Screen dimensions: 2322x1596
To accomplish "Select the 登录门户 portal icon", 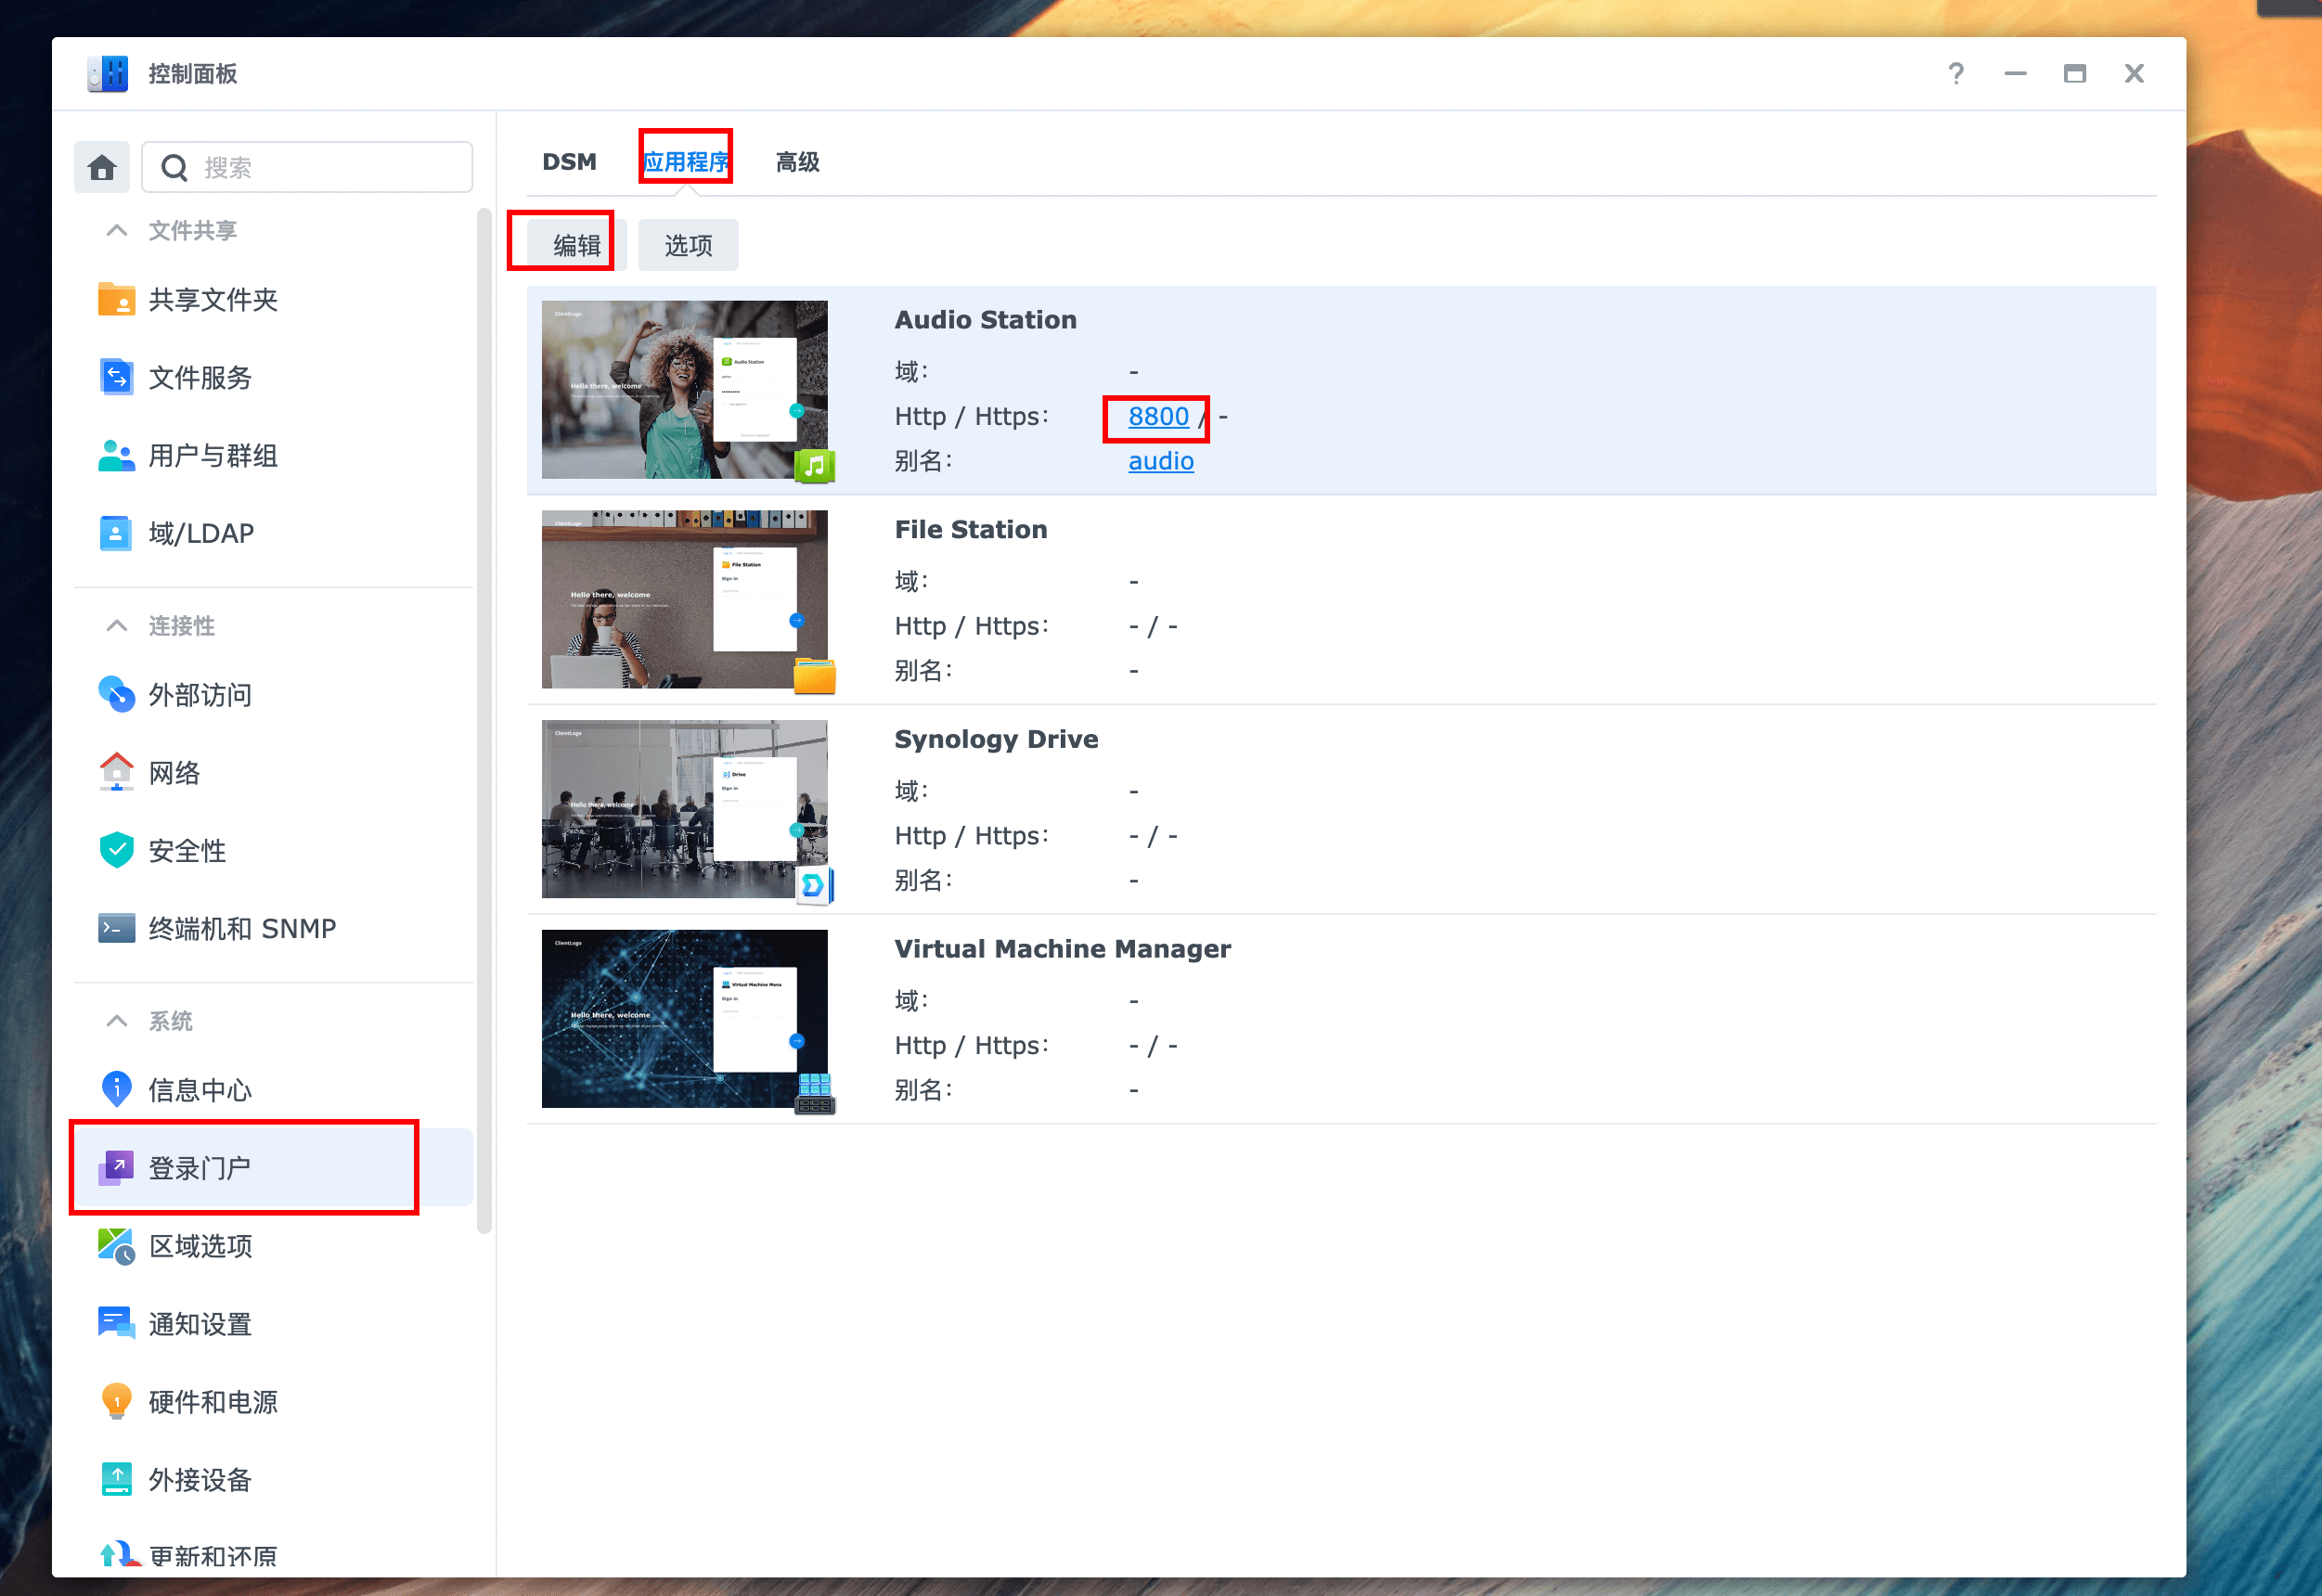I will coord(116,1167).
